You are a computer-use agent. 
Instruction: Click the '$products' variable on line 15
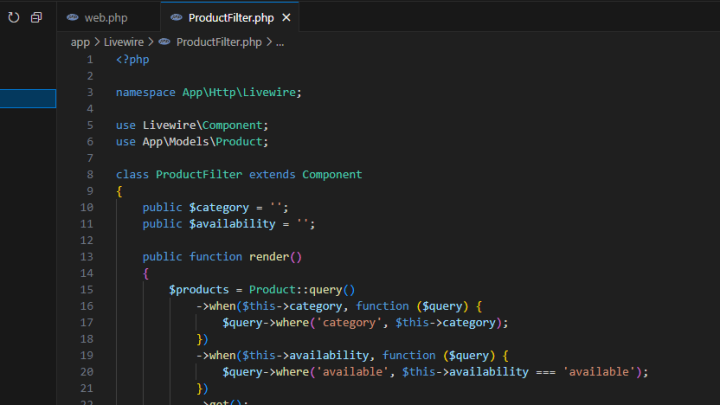[x=199, y=290]
